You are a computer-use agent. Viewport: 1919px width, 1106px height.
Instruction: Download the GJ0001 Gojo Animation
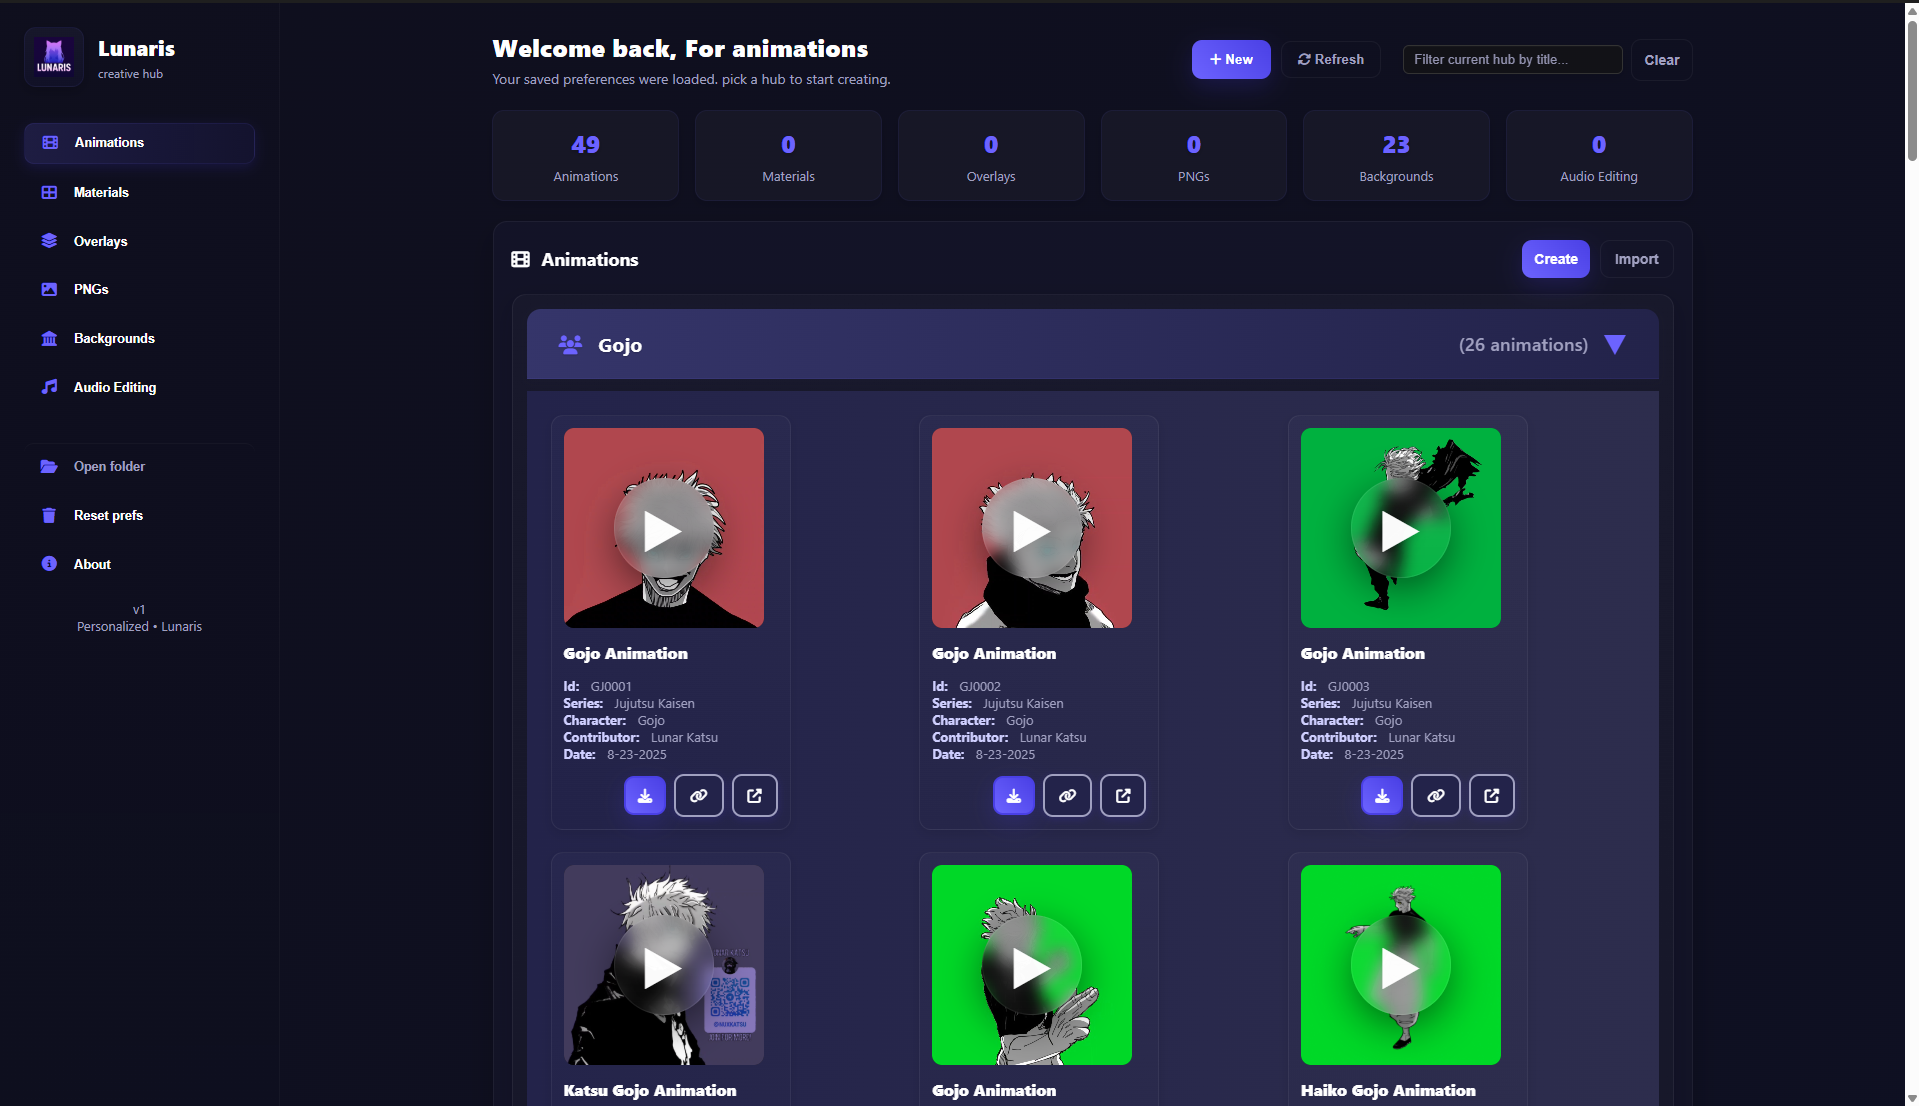(x=644, y=795)
